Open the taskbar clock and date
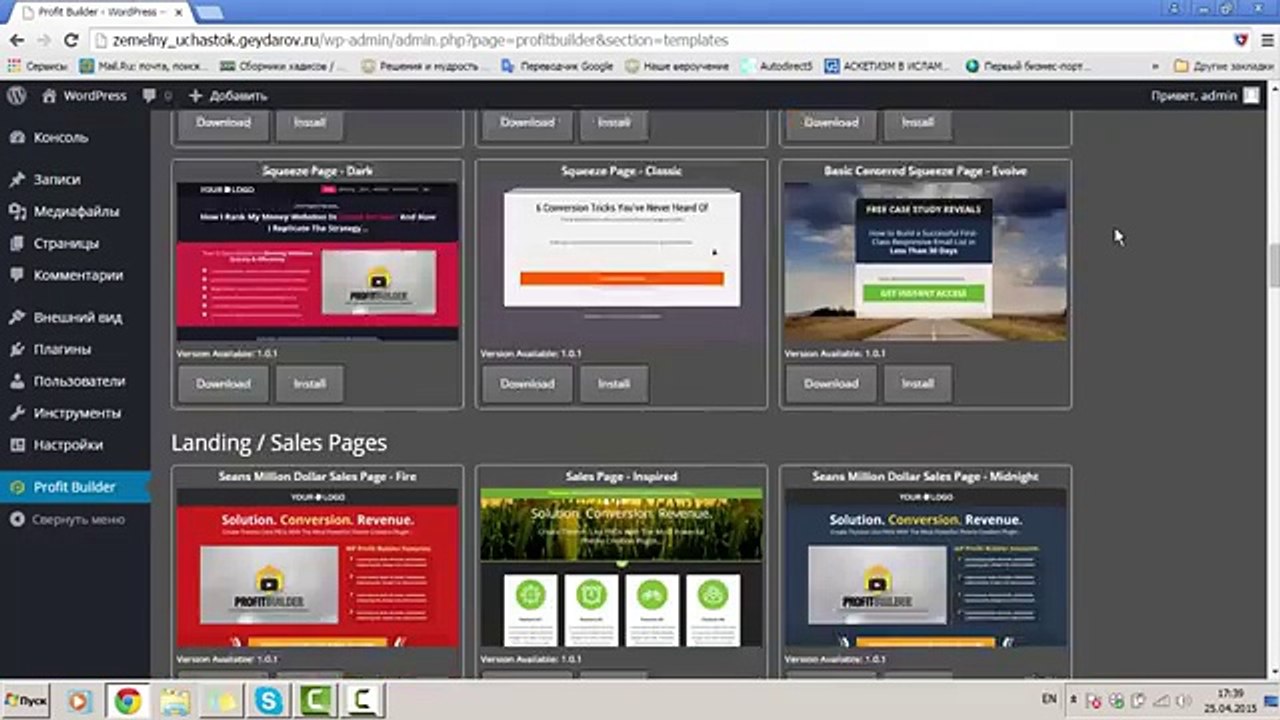 pyautogui.click(x=1230, y=700)
